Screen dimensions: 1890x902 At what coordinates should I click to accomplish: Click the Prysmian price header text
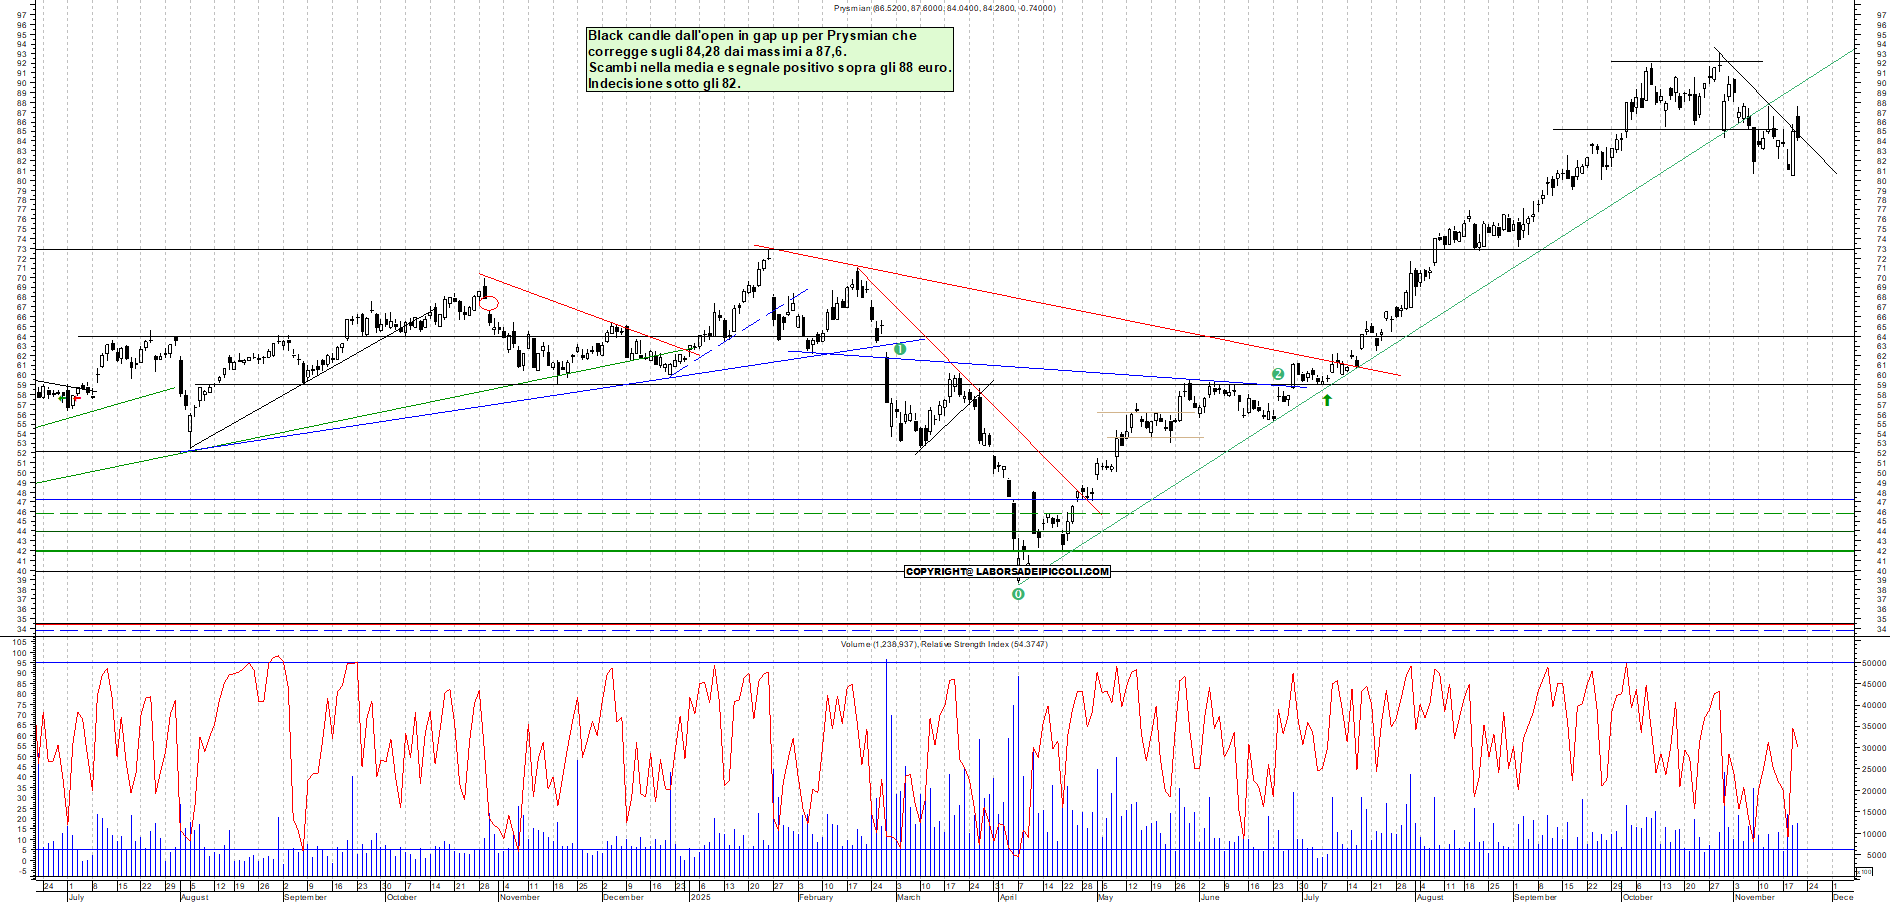944,8
